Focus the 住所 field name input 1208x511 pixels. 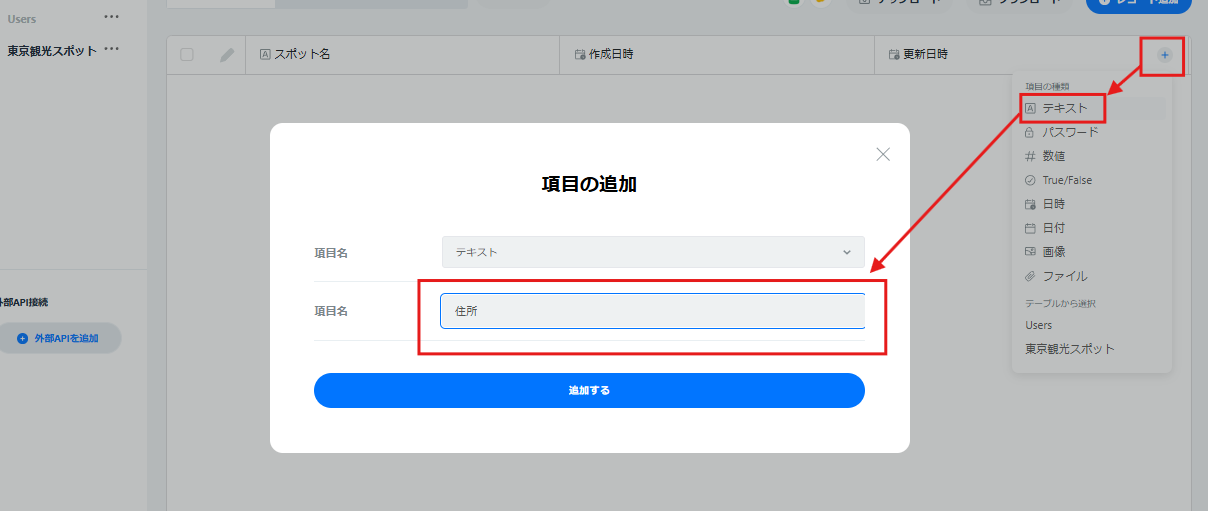click(x=652, y=311)
